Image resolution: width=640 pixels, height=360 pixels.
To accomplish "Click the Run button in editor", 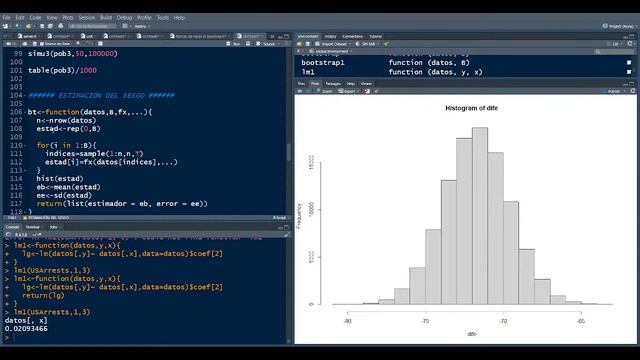I will tap(233, 44).
